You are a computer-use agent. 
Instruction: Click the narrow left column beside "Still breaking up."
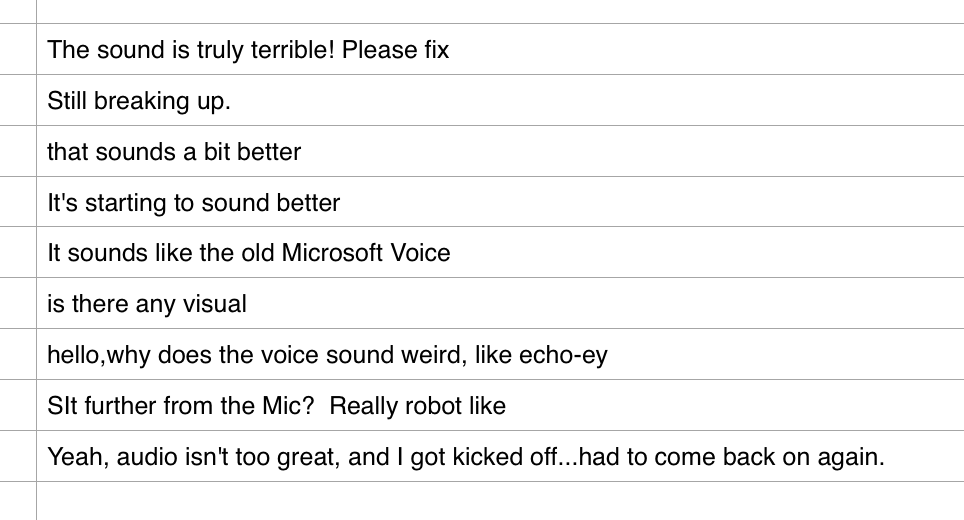tap(18, 100)
